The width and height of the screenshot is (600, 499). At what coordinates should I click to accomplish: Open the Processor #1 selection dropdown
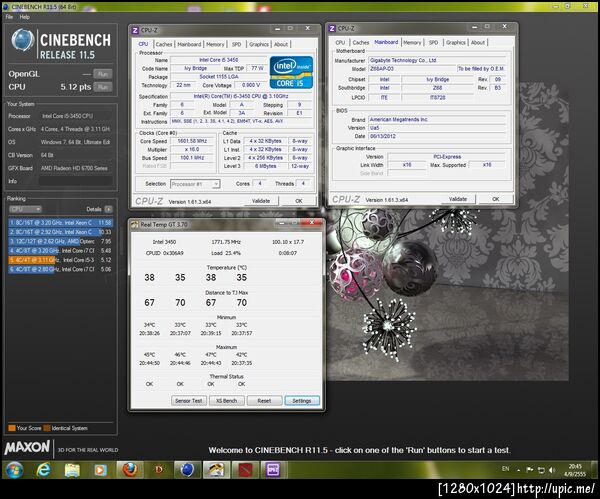pos(195,184)
